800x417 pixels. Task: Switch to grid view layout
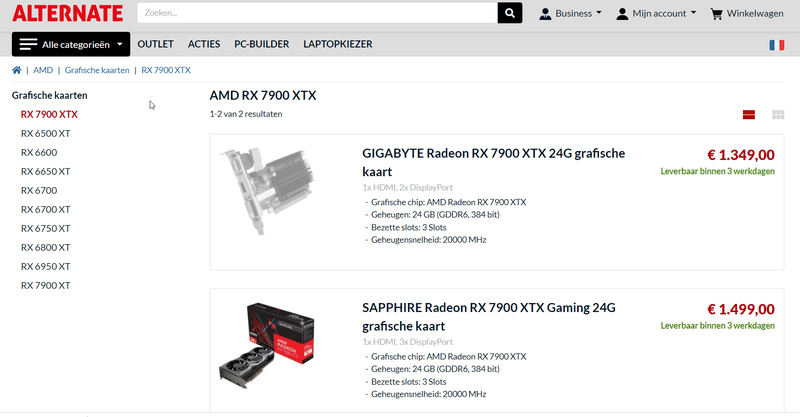point(778,115)
